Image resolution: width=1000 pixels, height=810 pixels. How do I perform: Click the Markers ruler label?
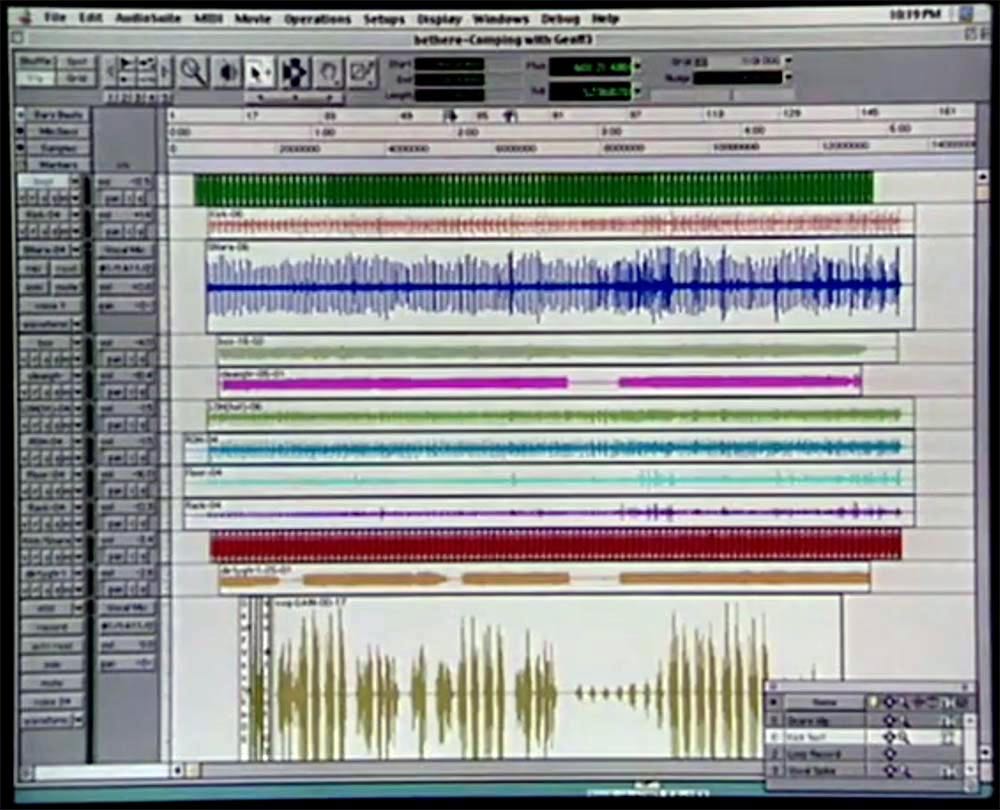(x=58, y=163)
